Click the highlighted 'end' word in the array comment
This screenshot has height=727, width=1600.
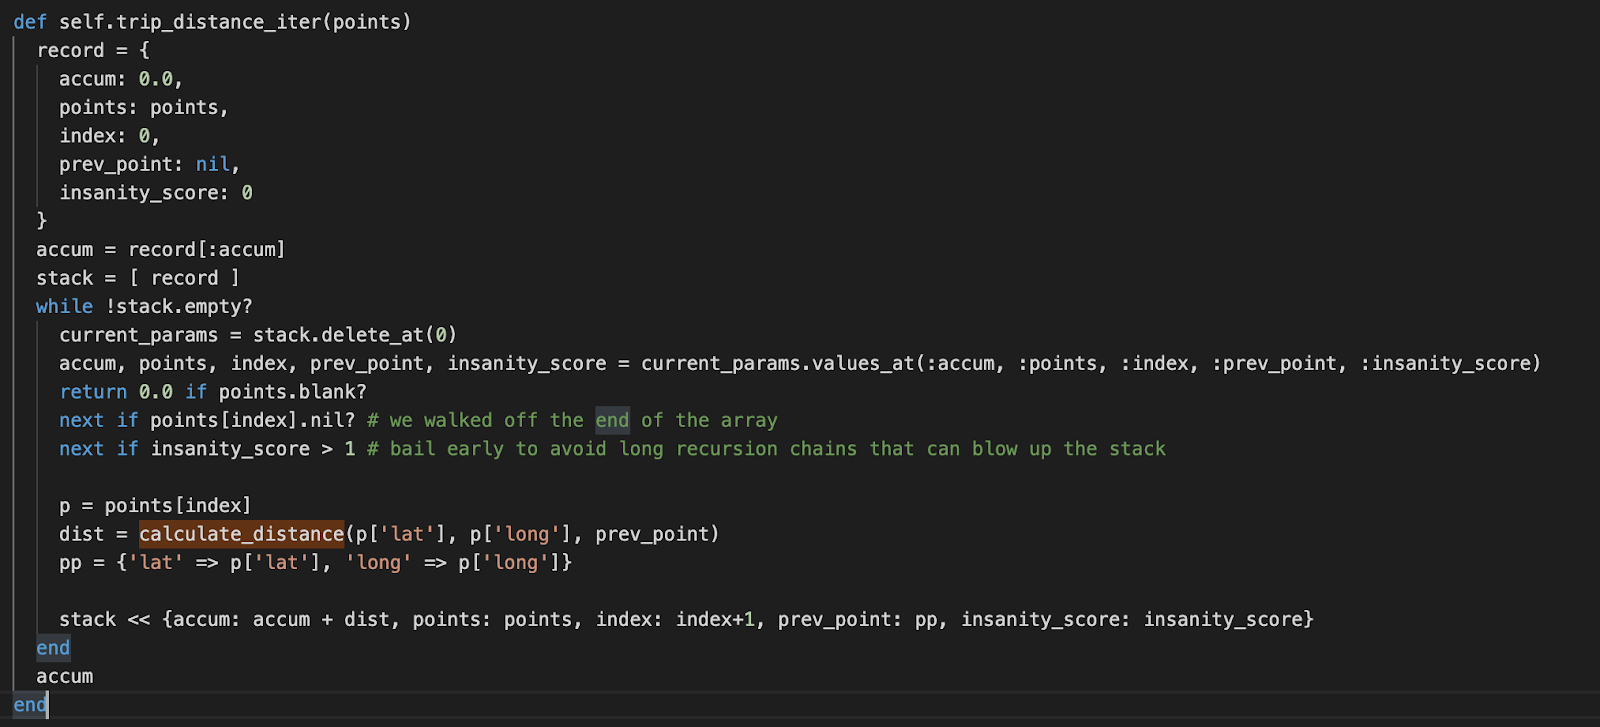tap(612, 420)
